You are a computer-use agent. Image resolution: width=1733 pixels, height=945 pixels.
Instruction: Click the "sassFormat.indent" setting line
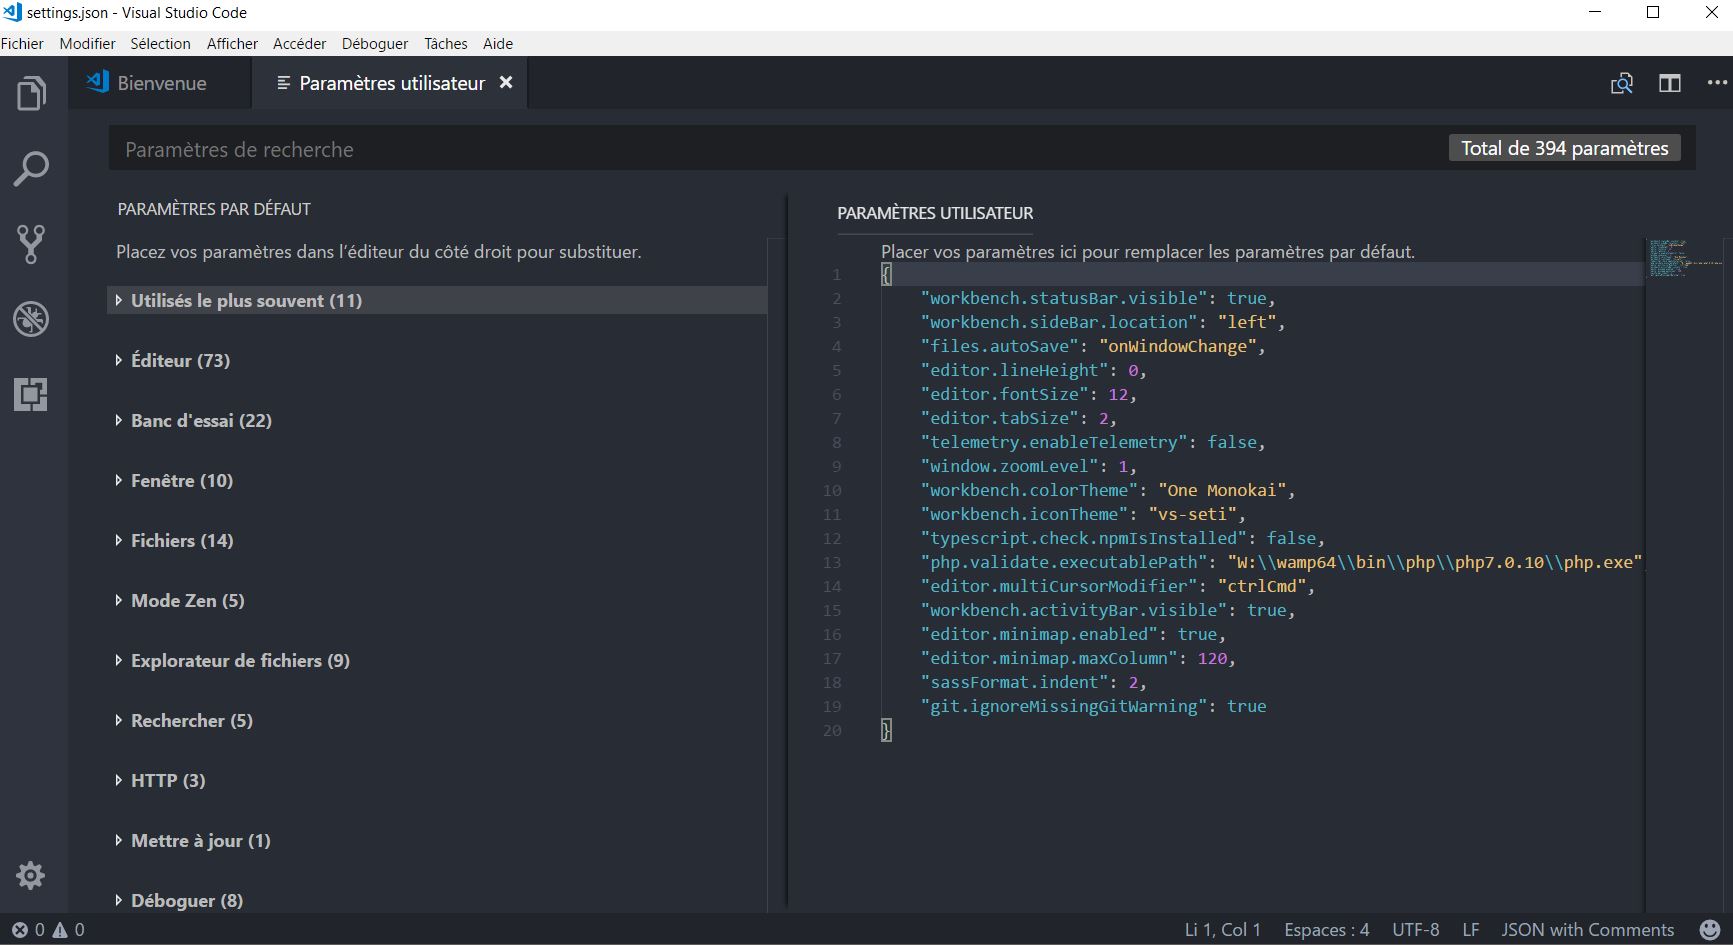click(1034, 682)
